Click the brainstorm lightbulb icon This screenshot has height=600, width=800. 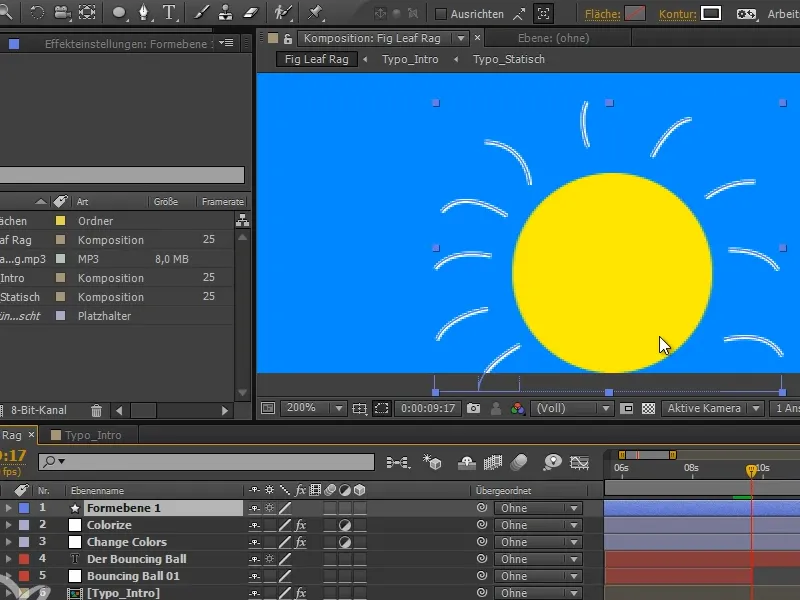(553, 462)
